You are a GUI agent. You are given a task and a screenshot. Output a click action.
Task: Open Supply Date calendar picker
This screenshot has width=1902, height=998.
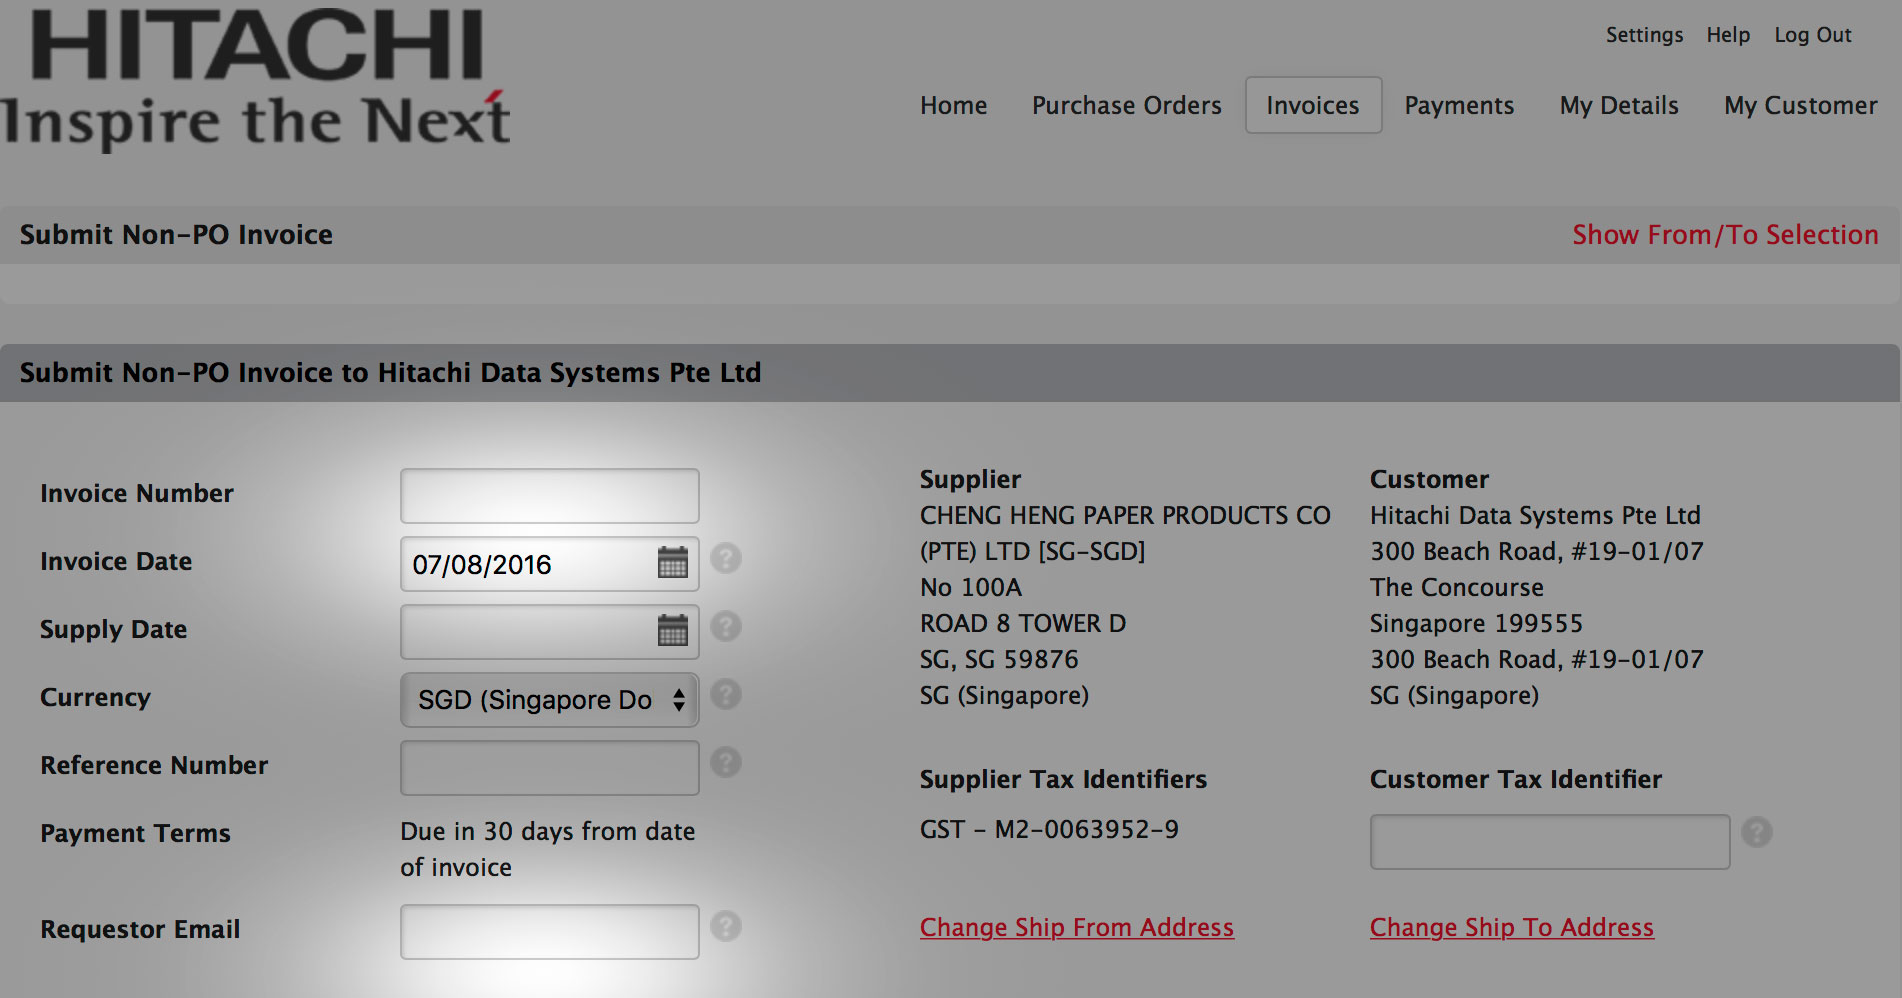coord(673,631)
